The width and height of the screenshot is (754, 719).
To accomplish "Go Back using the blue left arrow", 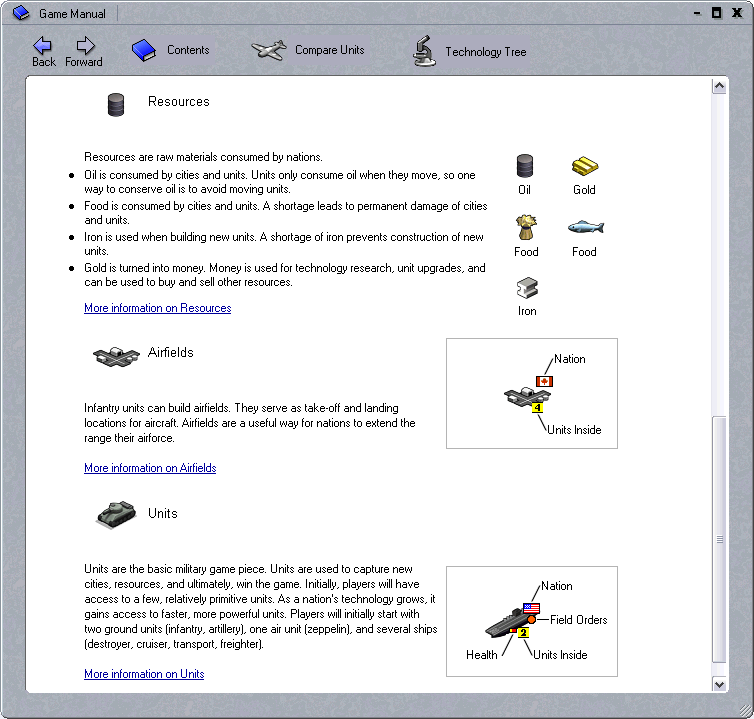I will 43,45.
